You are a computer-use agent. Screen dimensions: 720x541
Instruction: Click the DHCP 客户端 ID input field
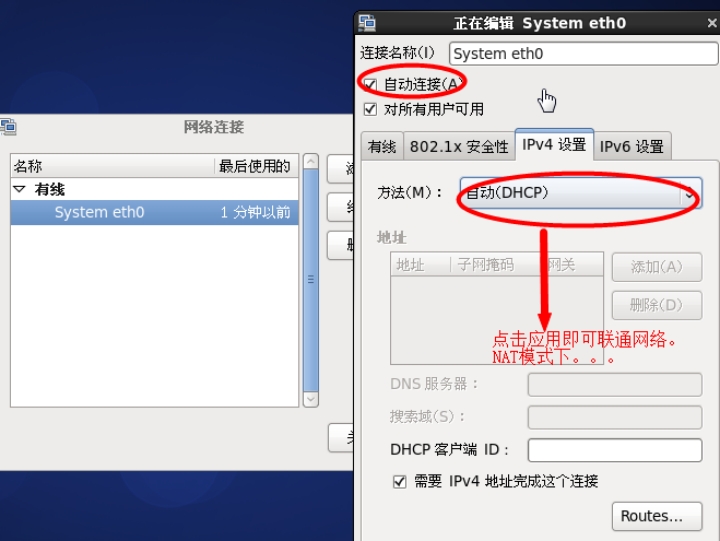coord(615,450)
